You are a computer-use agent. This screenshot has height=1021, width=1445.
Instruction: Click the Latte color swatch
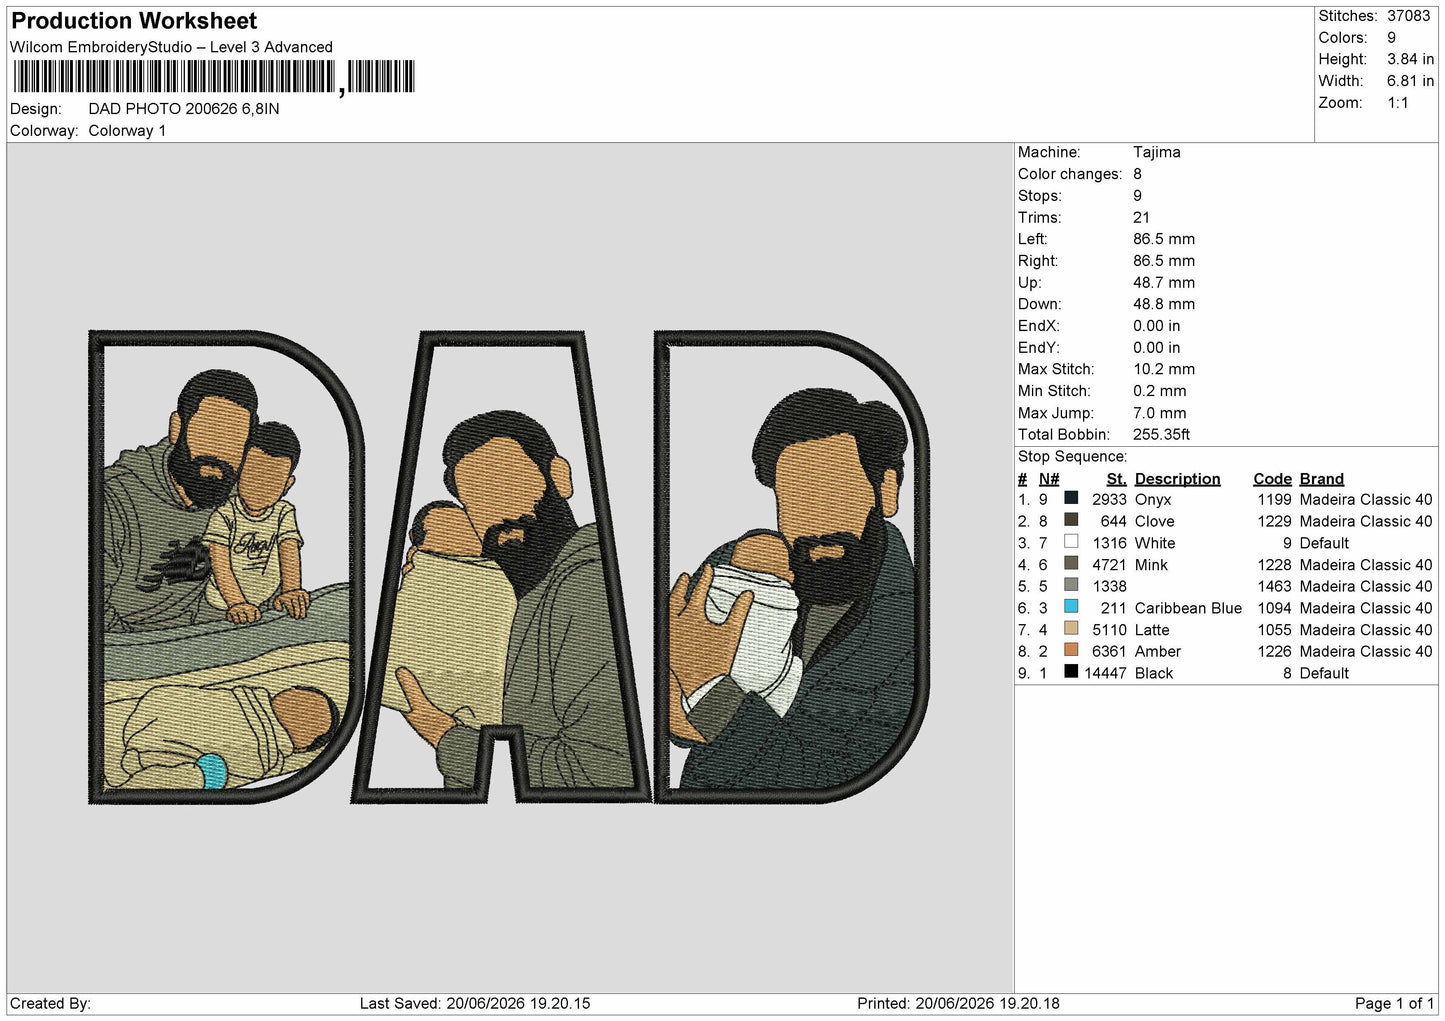click(x=1071, y=629)
